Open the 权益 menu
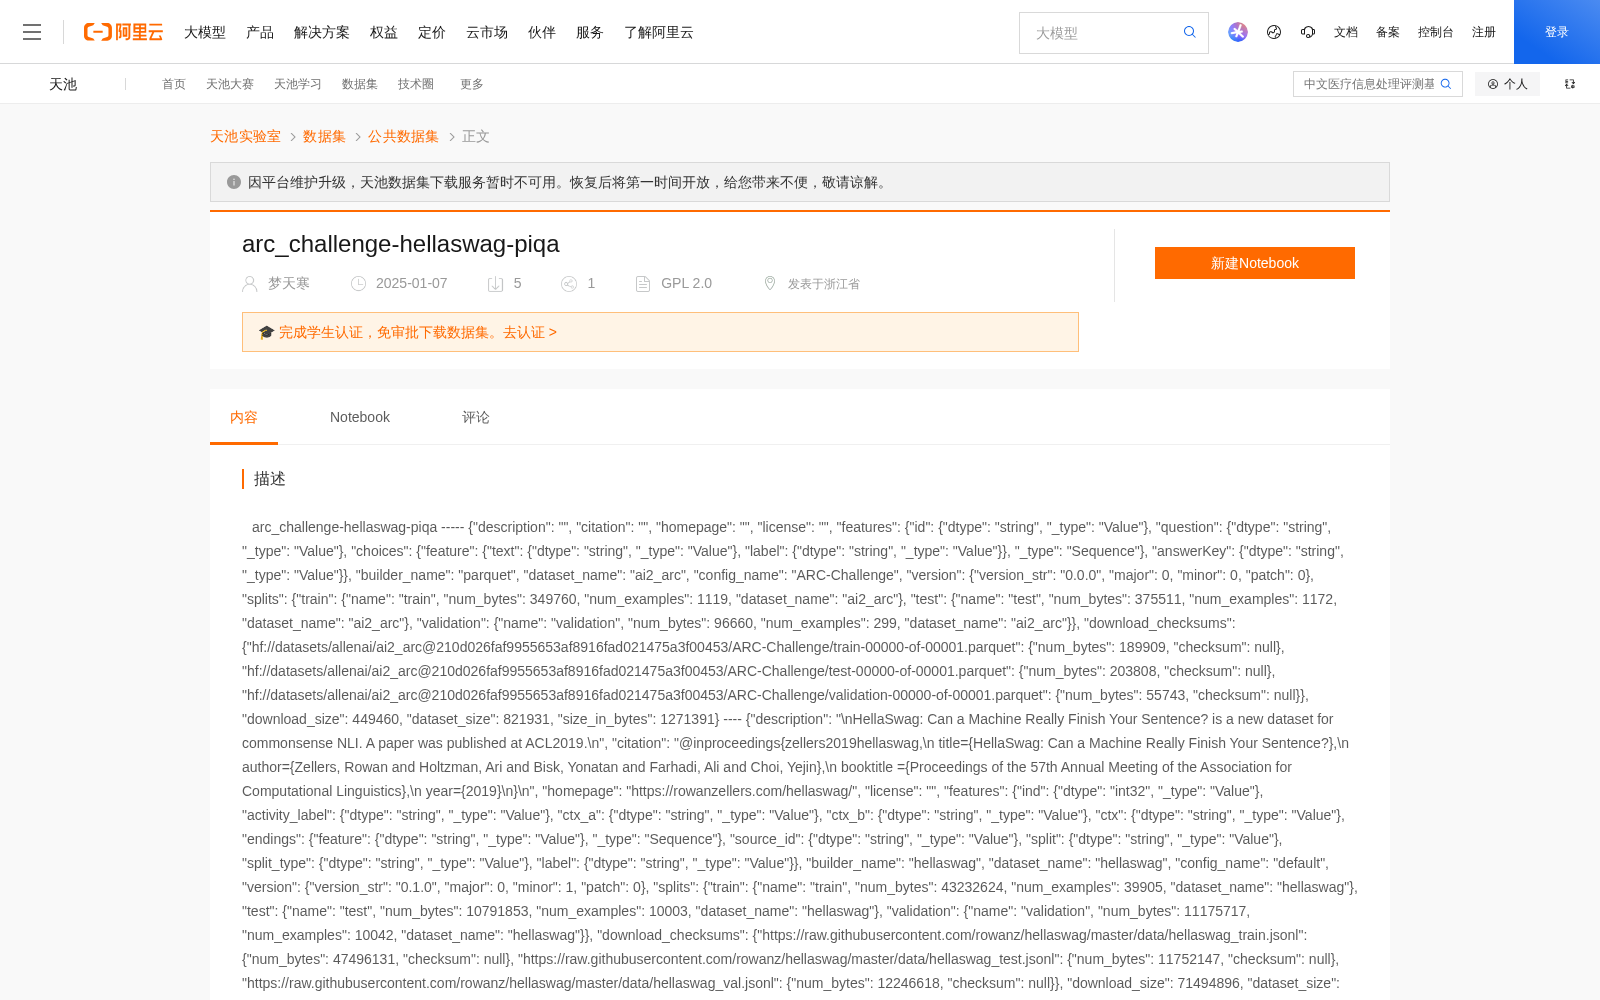 point(384,32)
